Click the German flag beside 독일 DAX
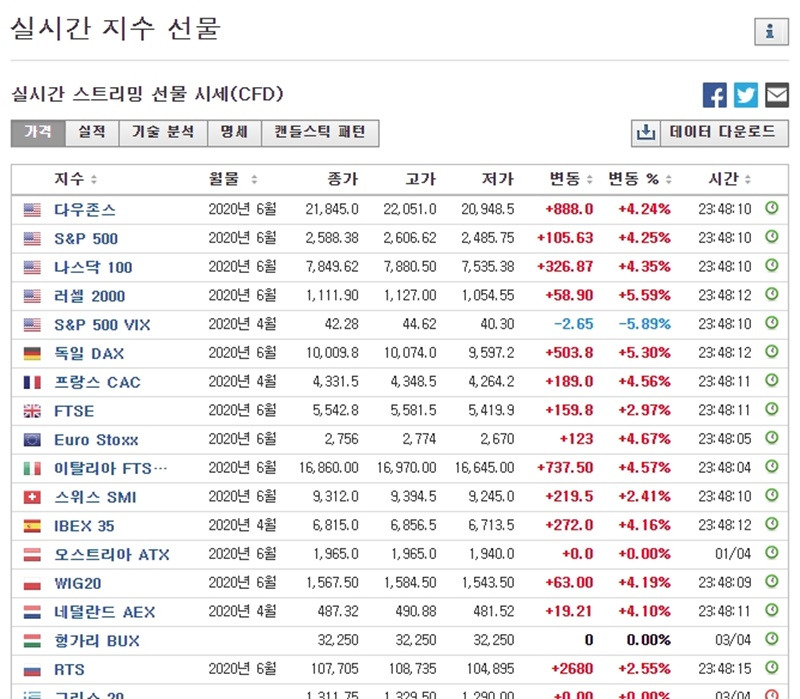 pyautogui.click(x=32, y=353)
